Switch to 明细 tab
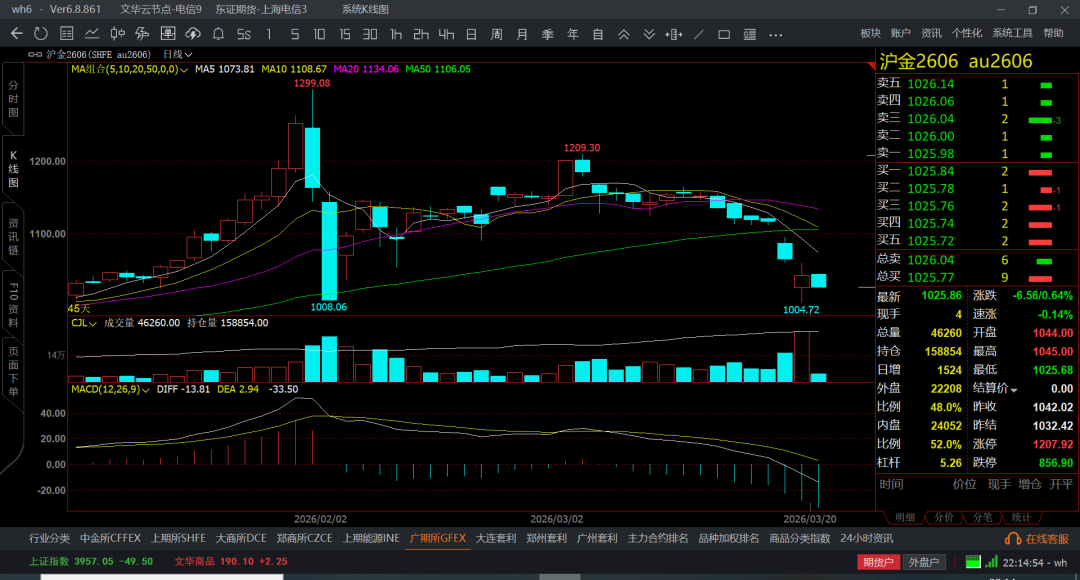 point(904,517)
